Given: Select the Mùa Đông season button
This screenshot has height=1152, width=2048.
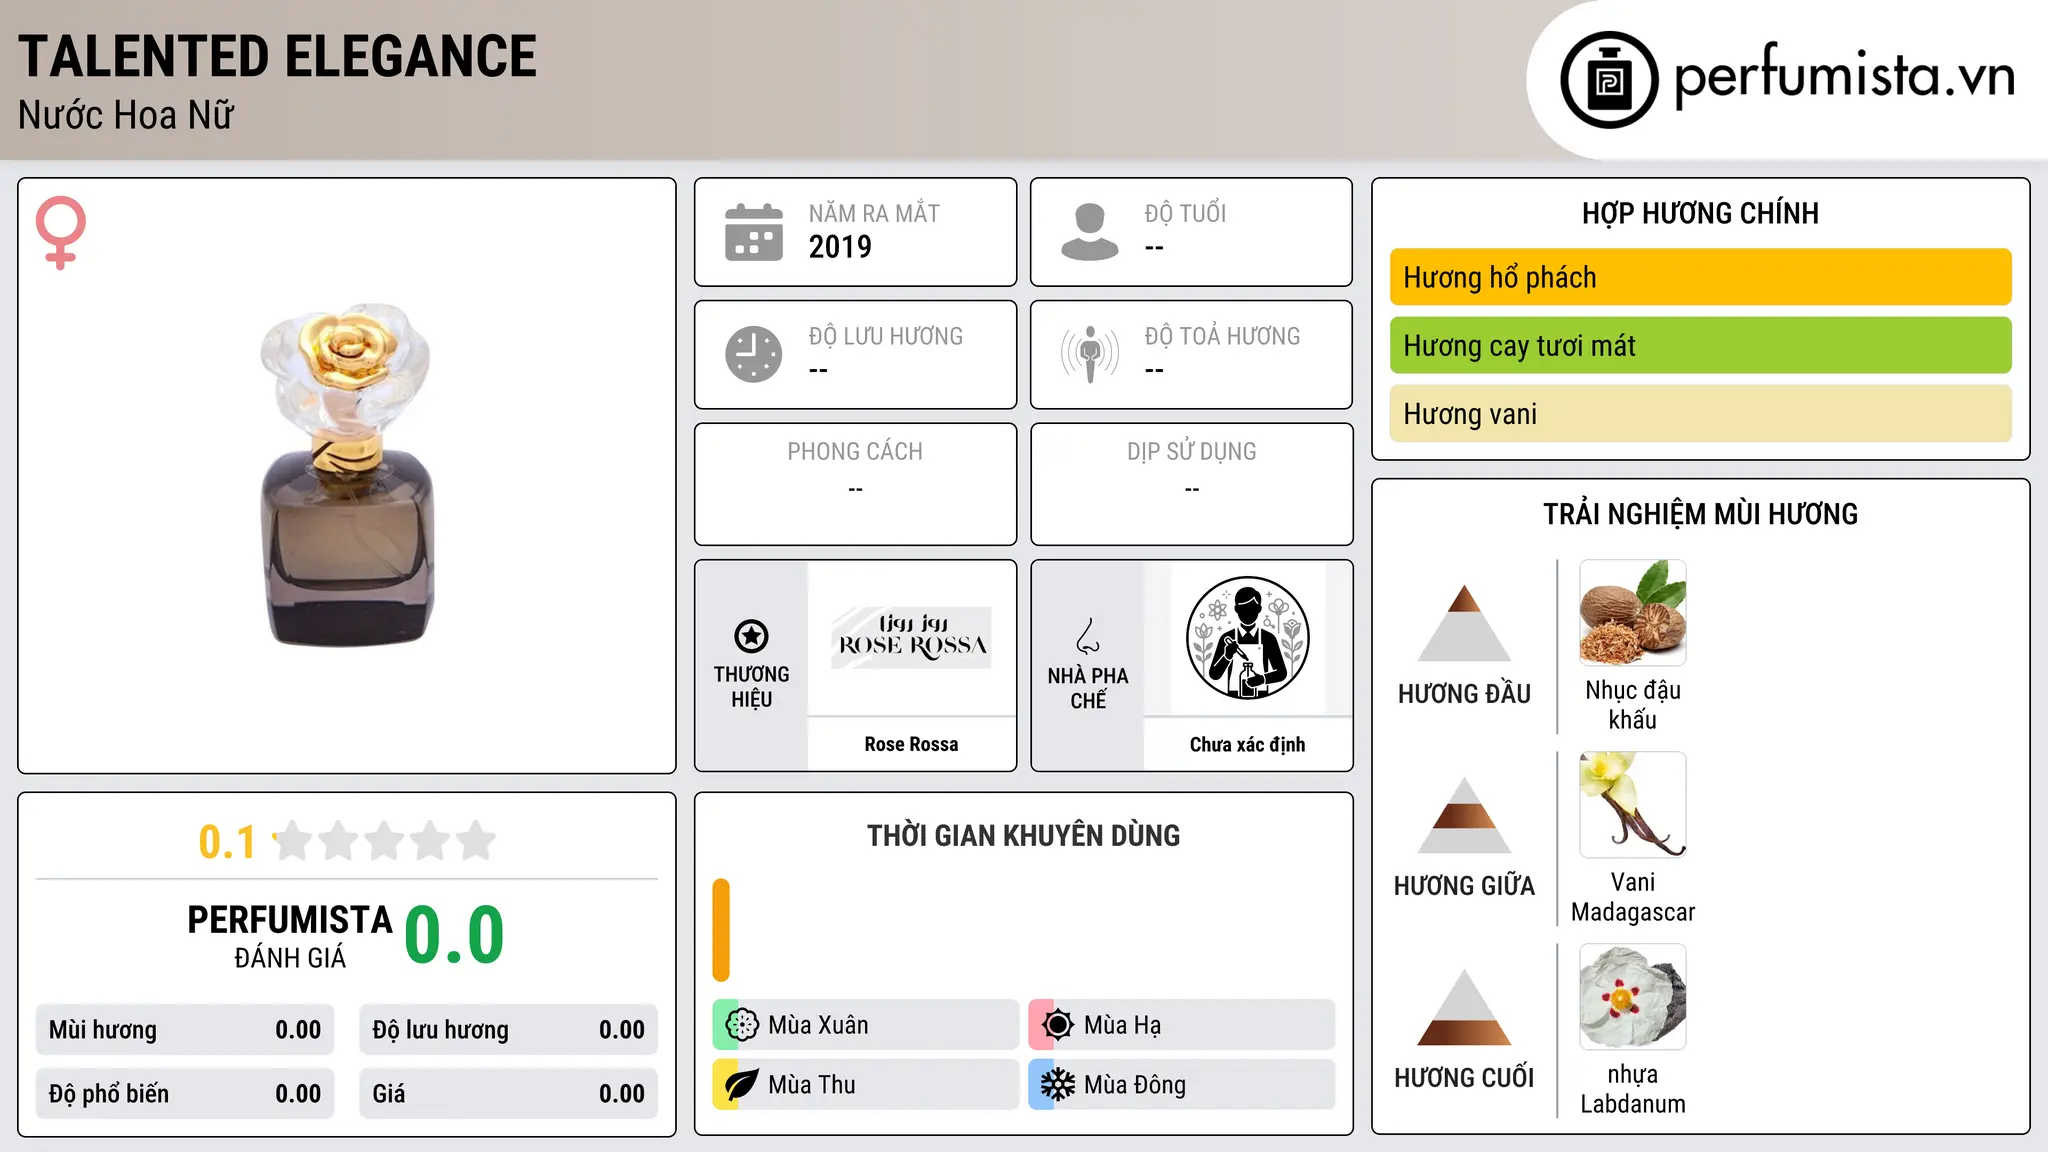Looking at the screenshot, I should 1182,1085.
